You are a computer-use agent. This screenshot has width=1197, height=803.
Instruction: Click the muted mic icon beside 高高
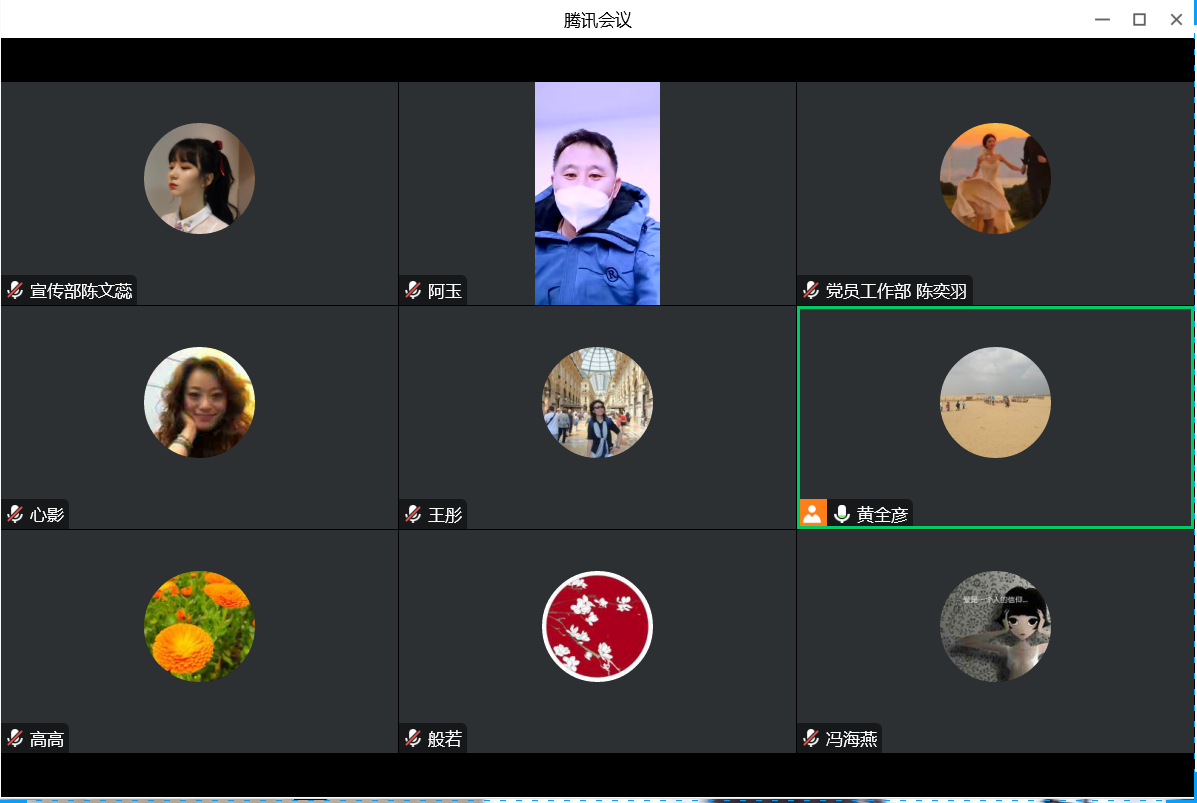point(15,739)
